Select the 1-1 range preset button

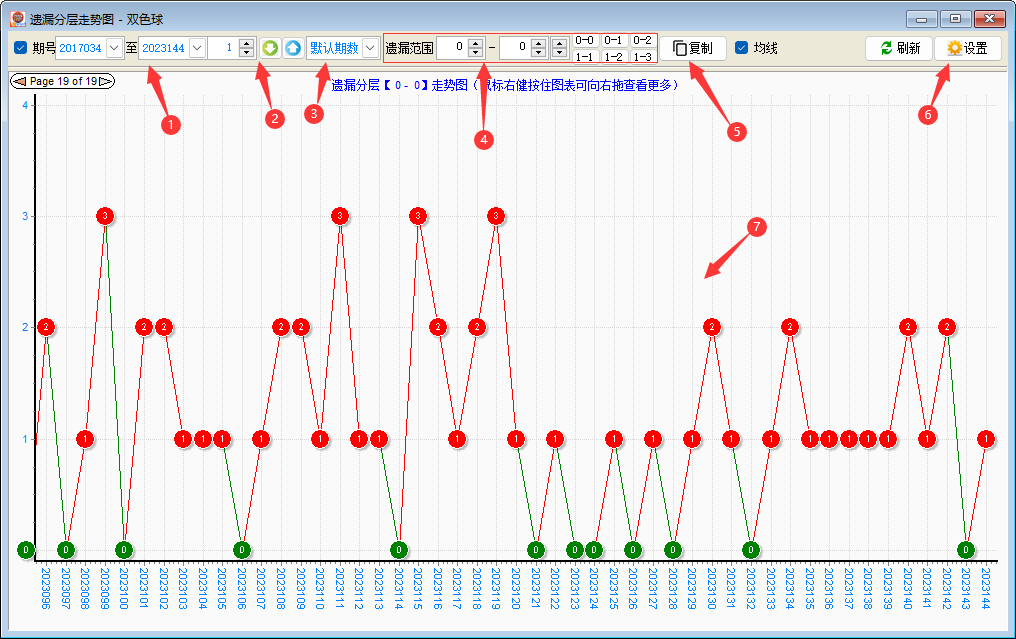[584, 56]
